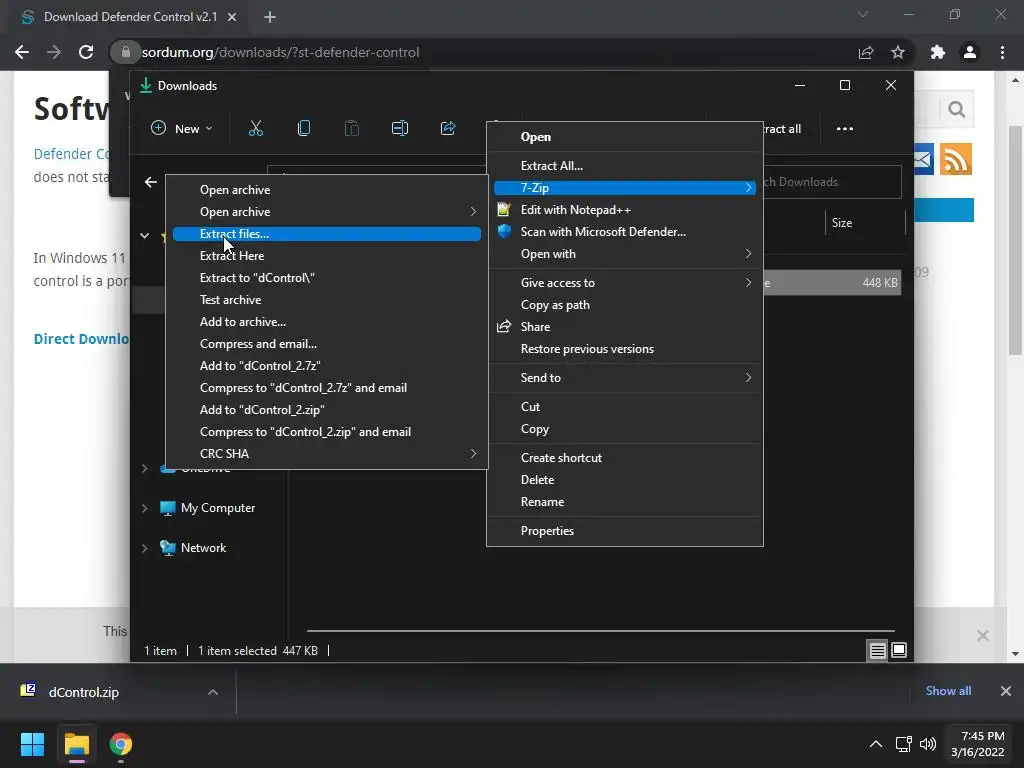This screenshot has height=768, width=1024.
Task: Open Properties from context menu
Action: [x=625, y=531]
